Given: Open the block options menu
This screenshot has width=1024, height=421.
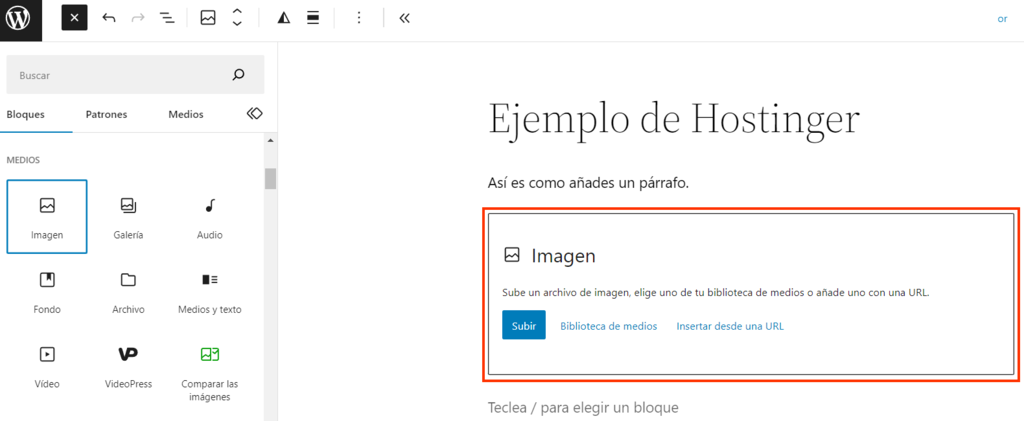Looking at the screenshot, I should [x=359, y=18].
